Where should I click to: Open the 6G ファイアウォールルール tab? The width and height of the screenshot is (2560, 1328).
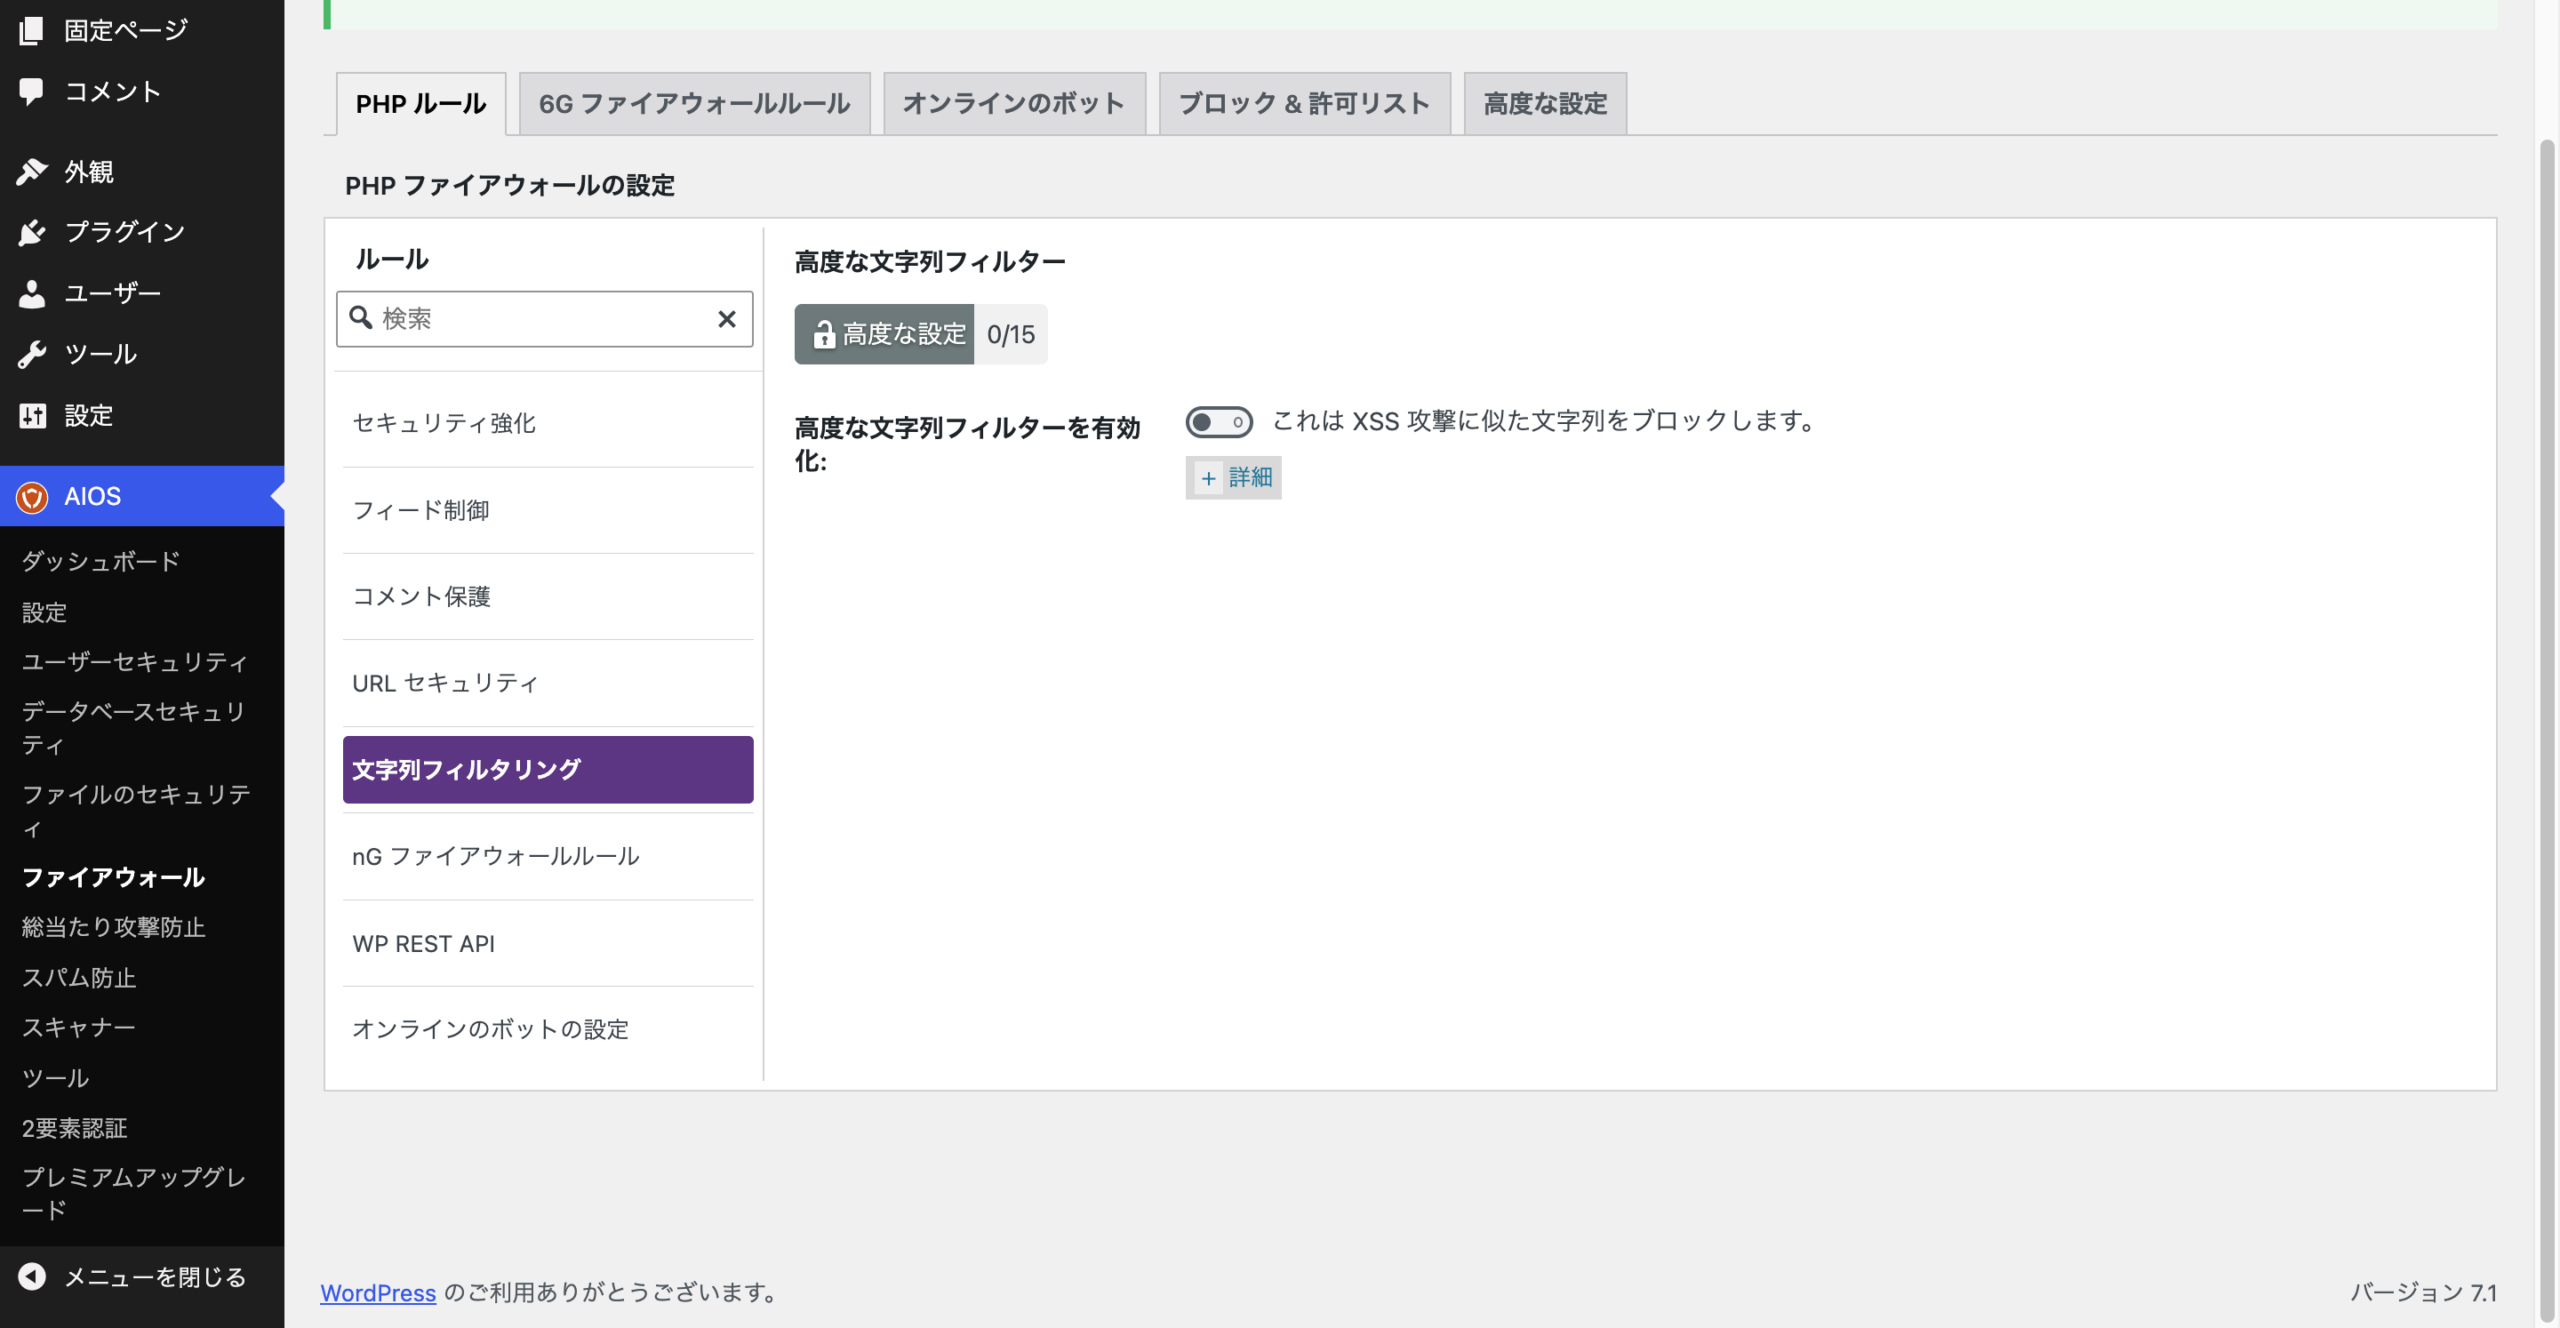click(x=694, y=103)
